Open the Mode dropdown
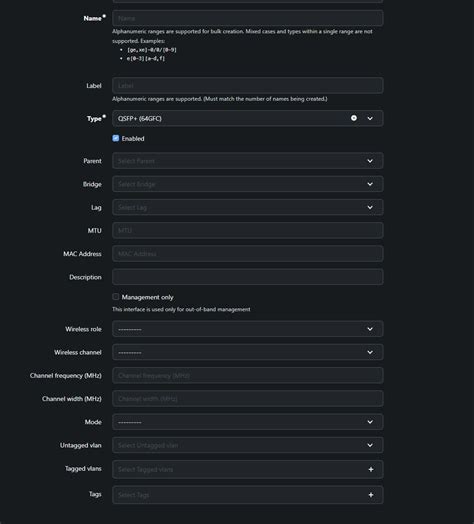The height and width of the screenshot is (524, 474). coord(248,422)
